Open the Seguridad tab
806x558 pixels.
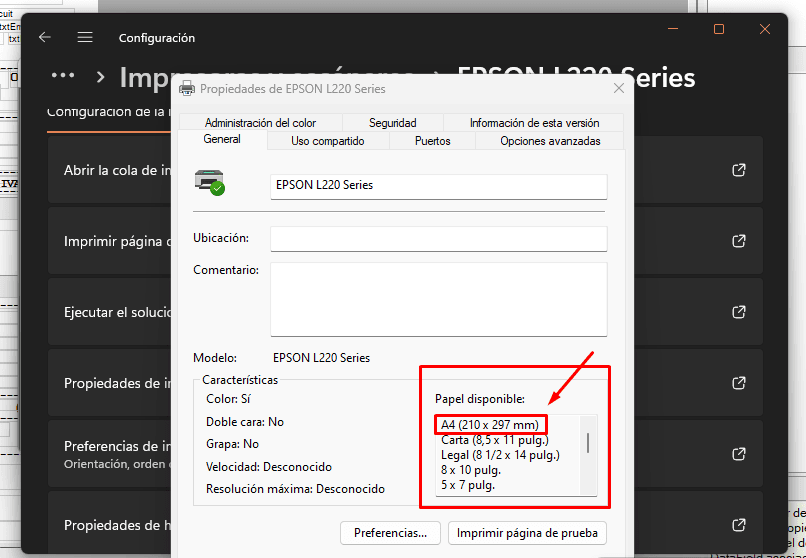392,123
